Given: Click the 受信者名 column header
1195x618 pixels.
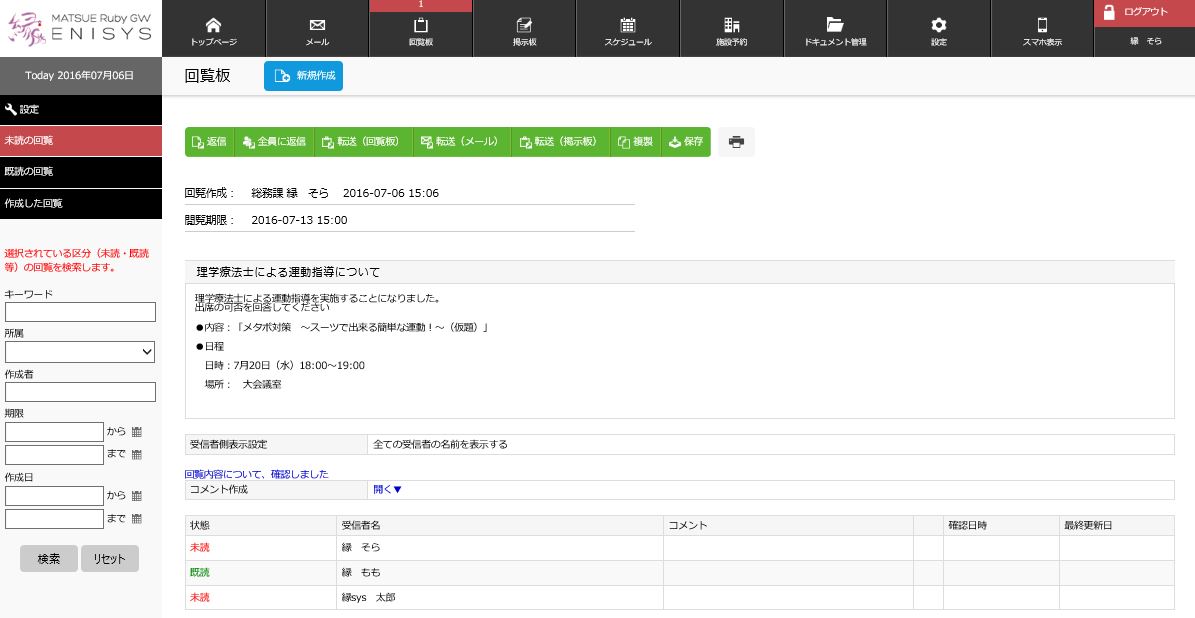Looking at the screenshot, I should (x=500, y=526).
